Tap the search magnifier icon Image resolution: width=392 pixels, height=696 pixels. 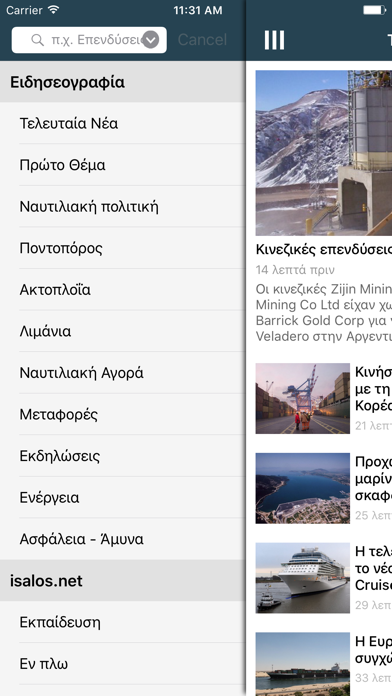click(38, 40)
